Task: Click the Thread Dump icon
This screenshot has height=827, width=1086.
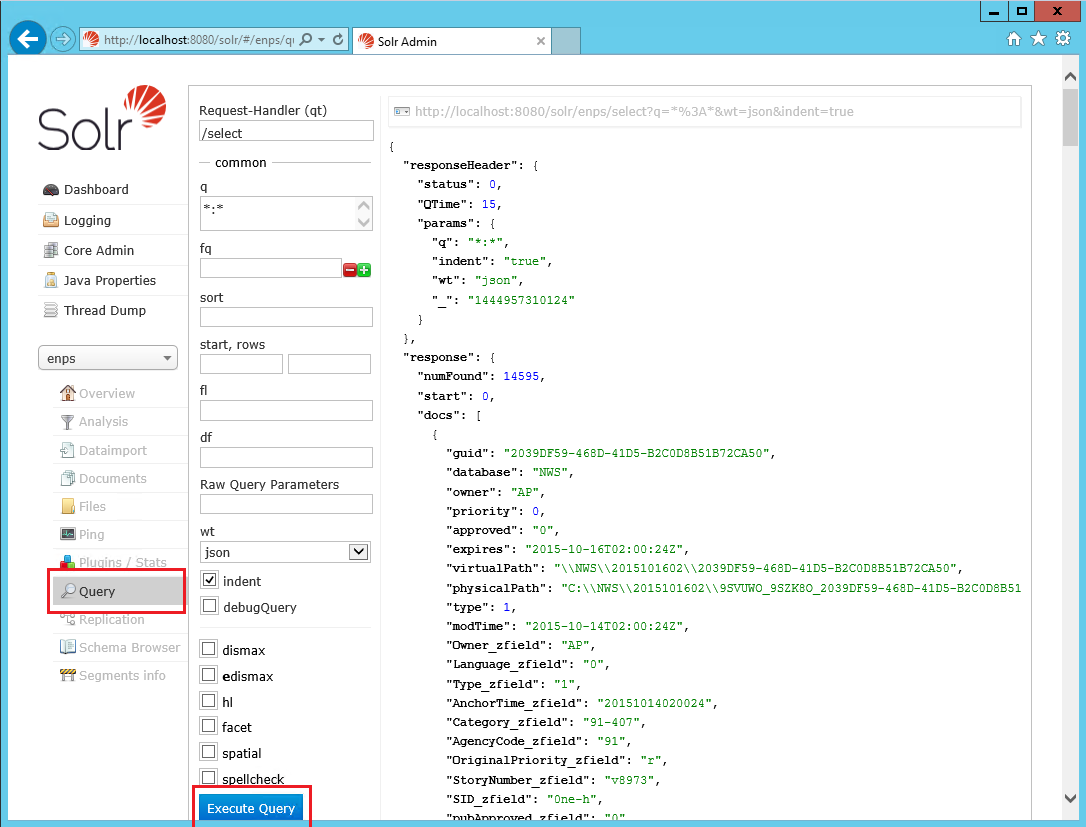Action: point(51,310)
